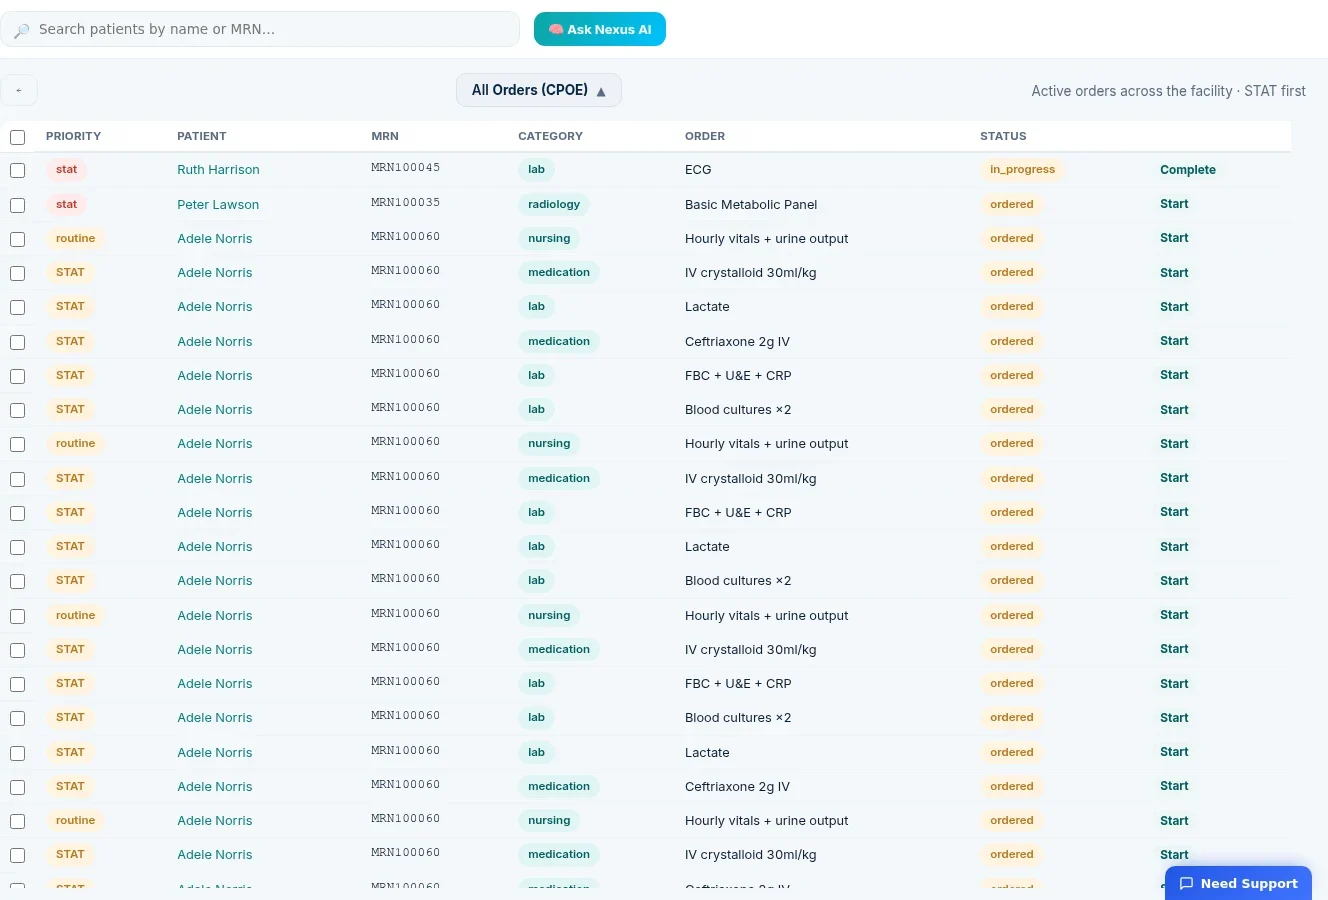Click the in_progress status badge
Screen dimensions: 1328x900
pos(1022,169)
